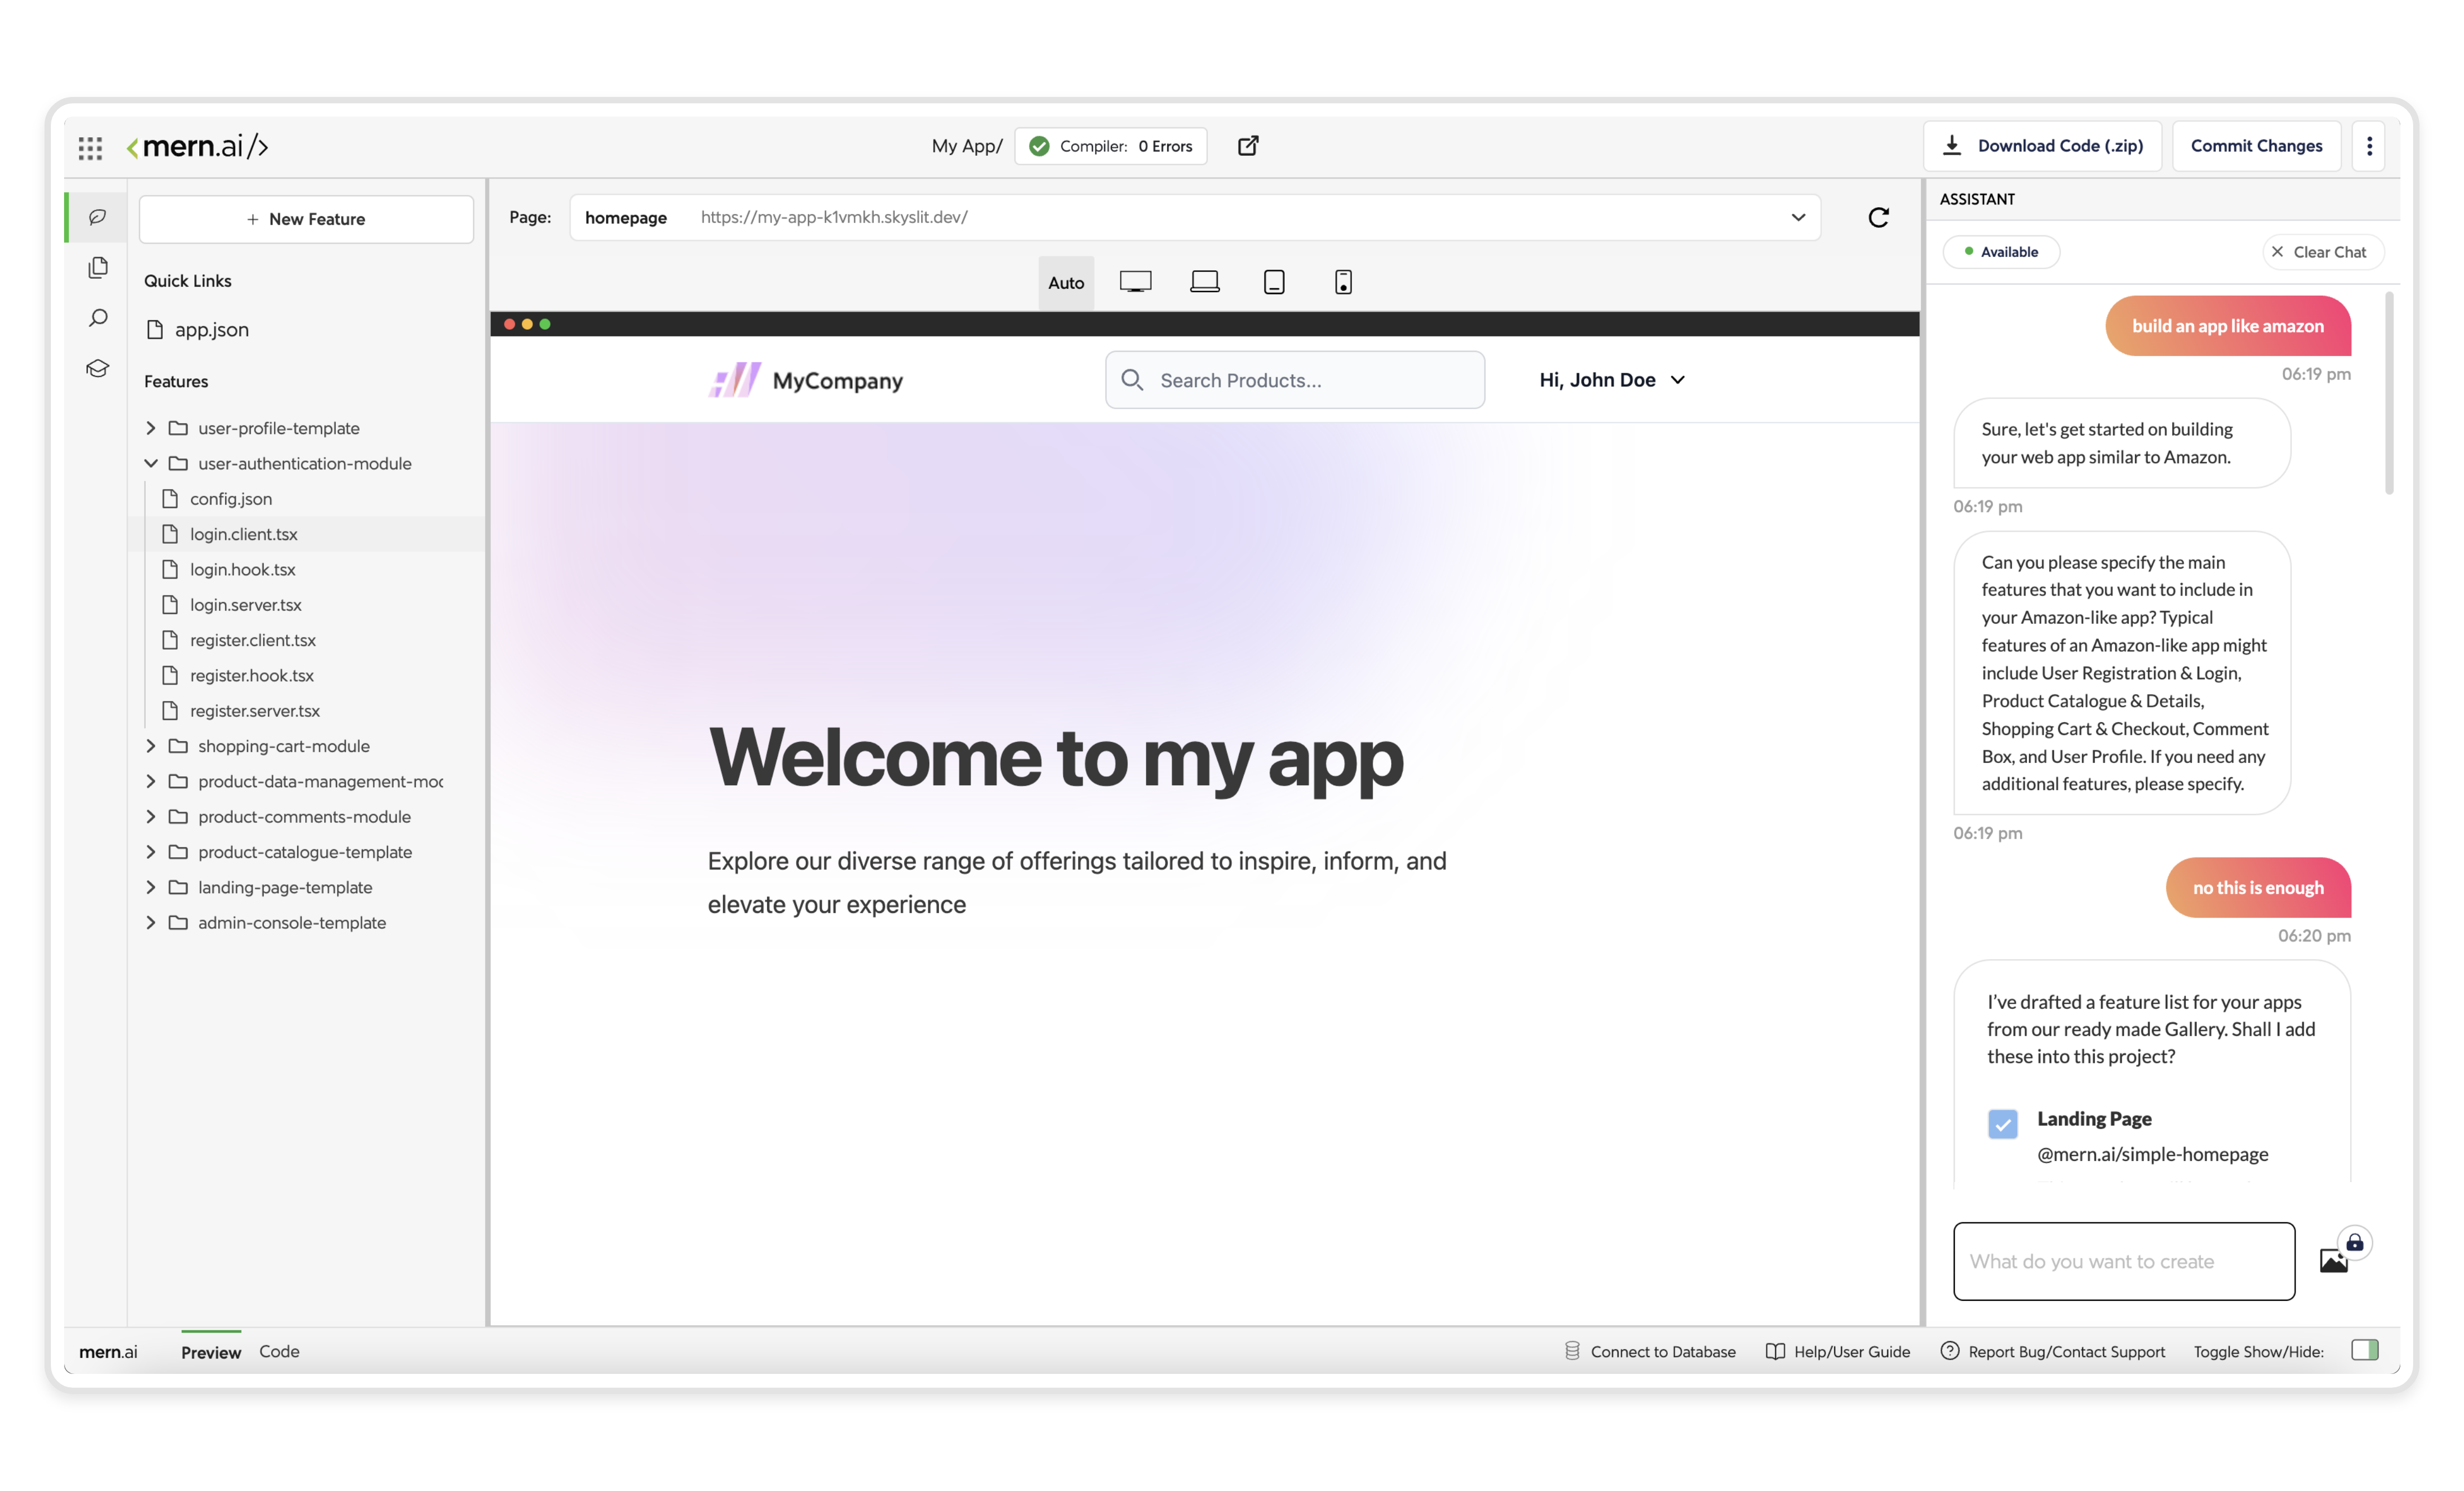Image resolution: width=2464 pixels, height=1491 pixels.
Task: Click the open-in-new-window icon
Action: click(x=1247, y=146)
